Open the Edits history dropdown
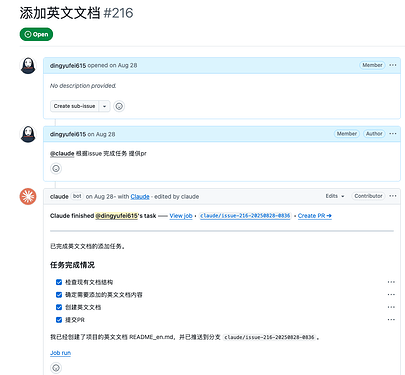This screenshot has width=405, height=375. pyautogui.click(x=335, y=196)
